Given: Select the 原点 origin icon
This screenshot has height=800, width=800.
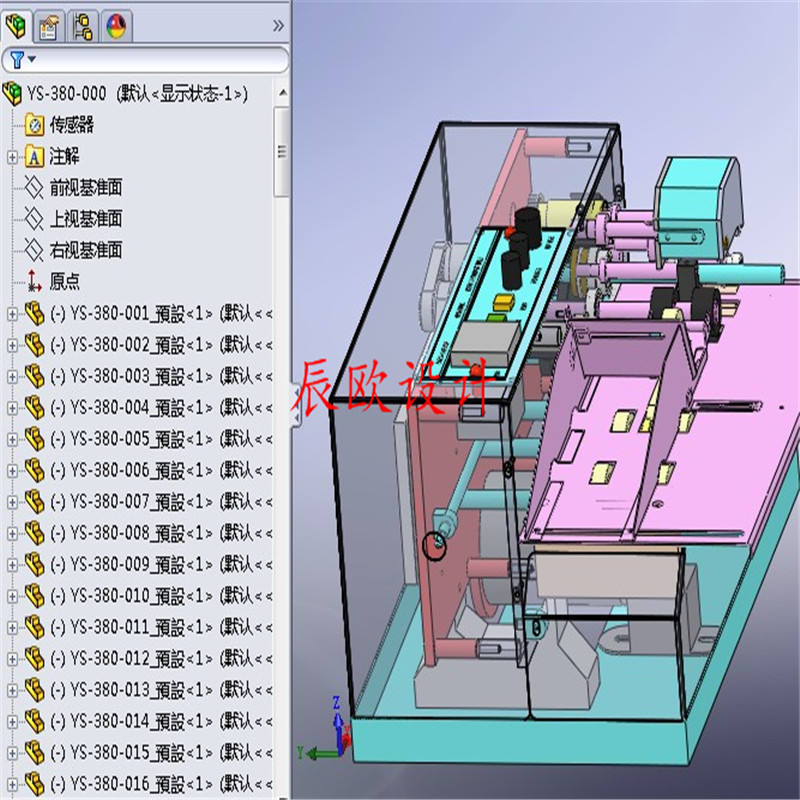Looking at the screenshot, I should [34, 281].
